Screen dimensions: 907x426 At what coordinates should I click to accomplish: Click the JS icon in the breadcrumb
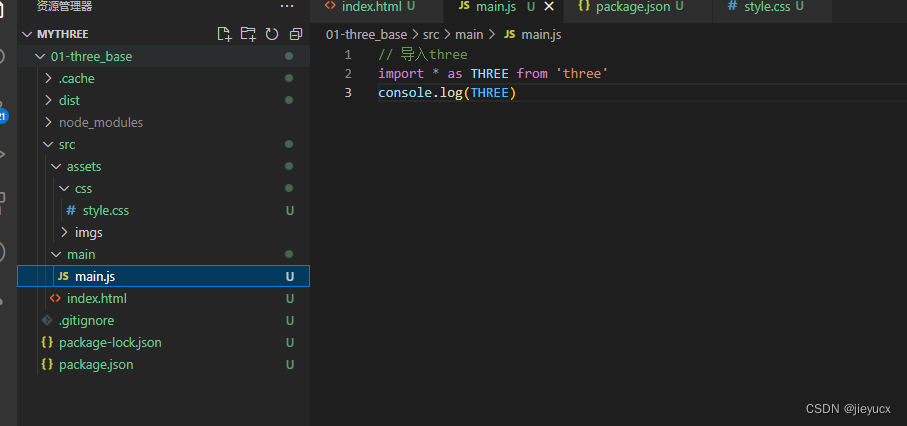click(x=509, y=35)
